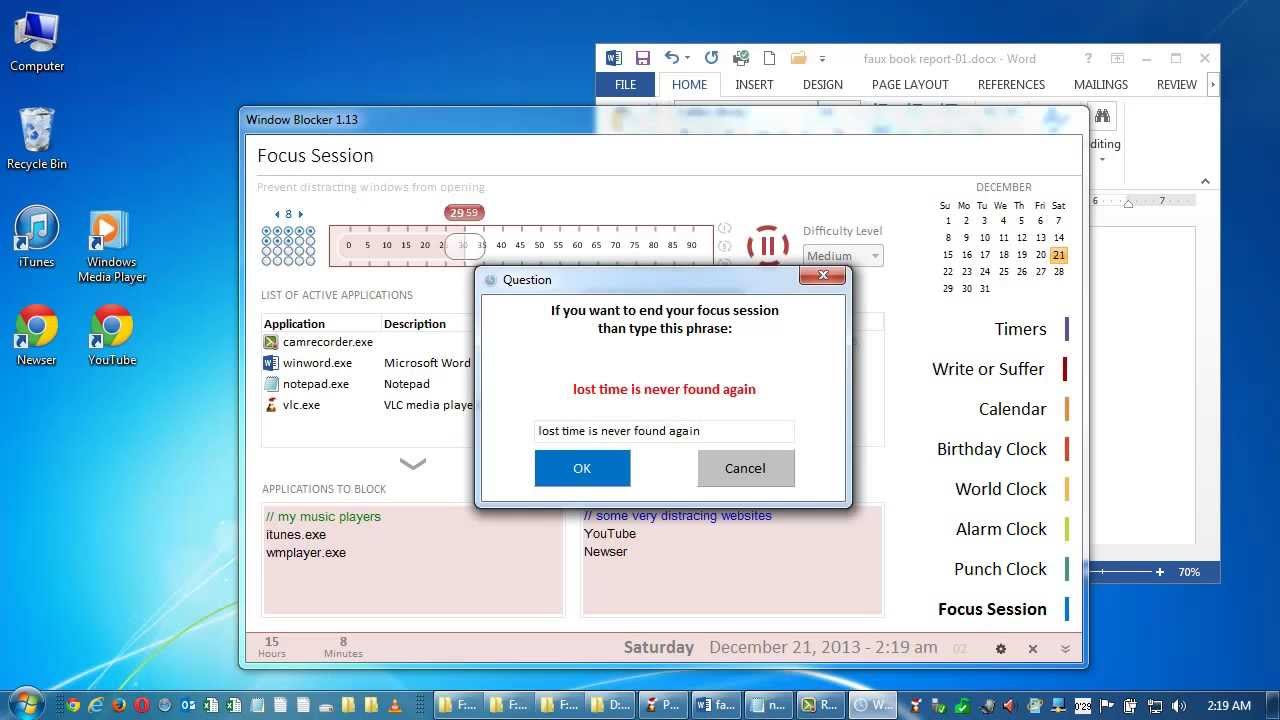Open the Newser Chrome desktop shortcut
This screenshot has height=720, width=1280.
(37, 336)
